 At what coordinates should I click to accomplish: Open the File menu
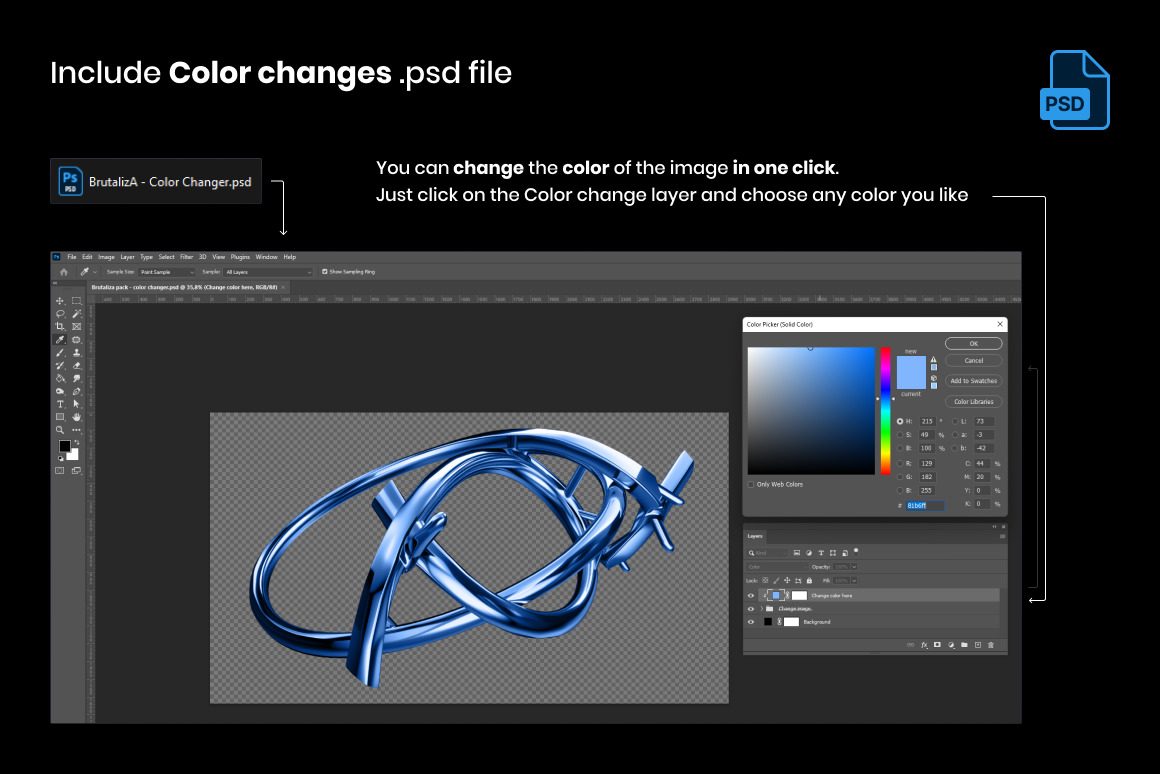pyautogui.click(x=72, y=257)
